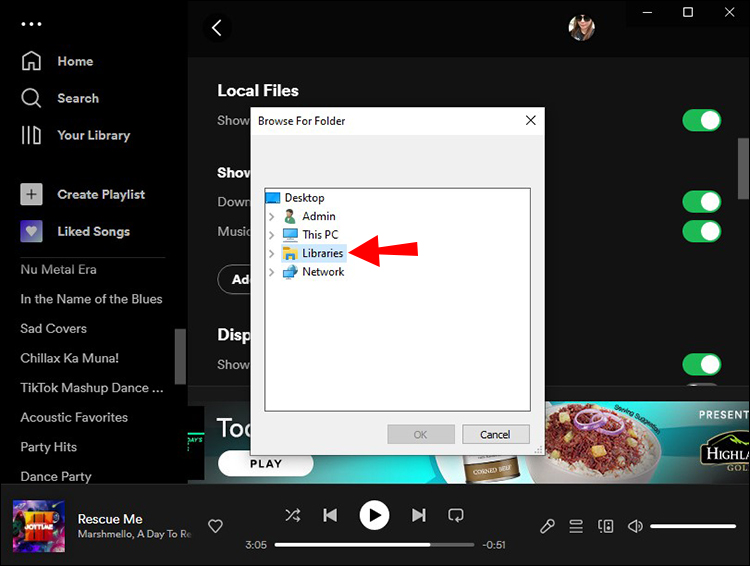Open lyrics microphone icon
The height and width of the screenshot is (566, 750).
coord(547,526)
